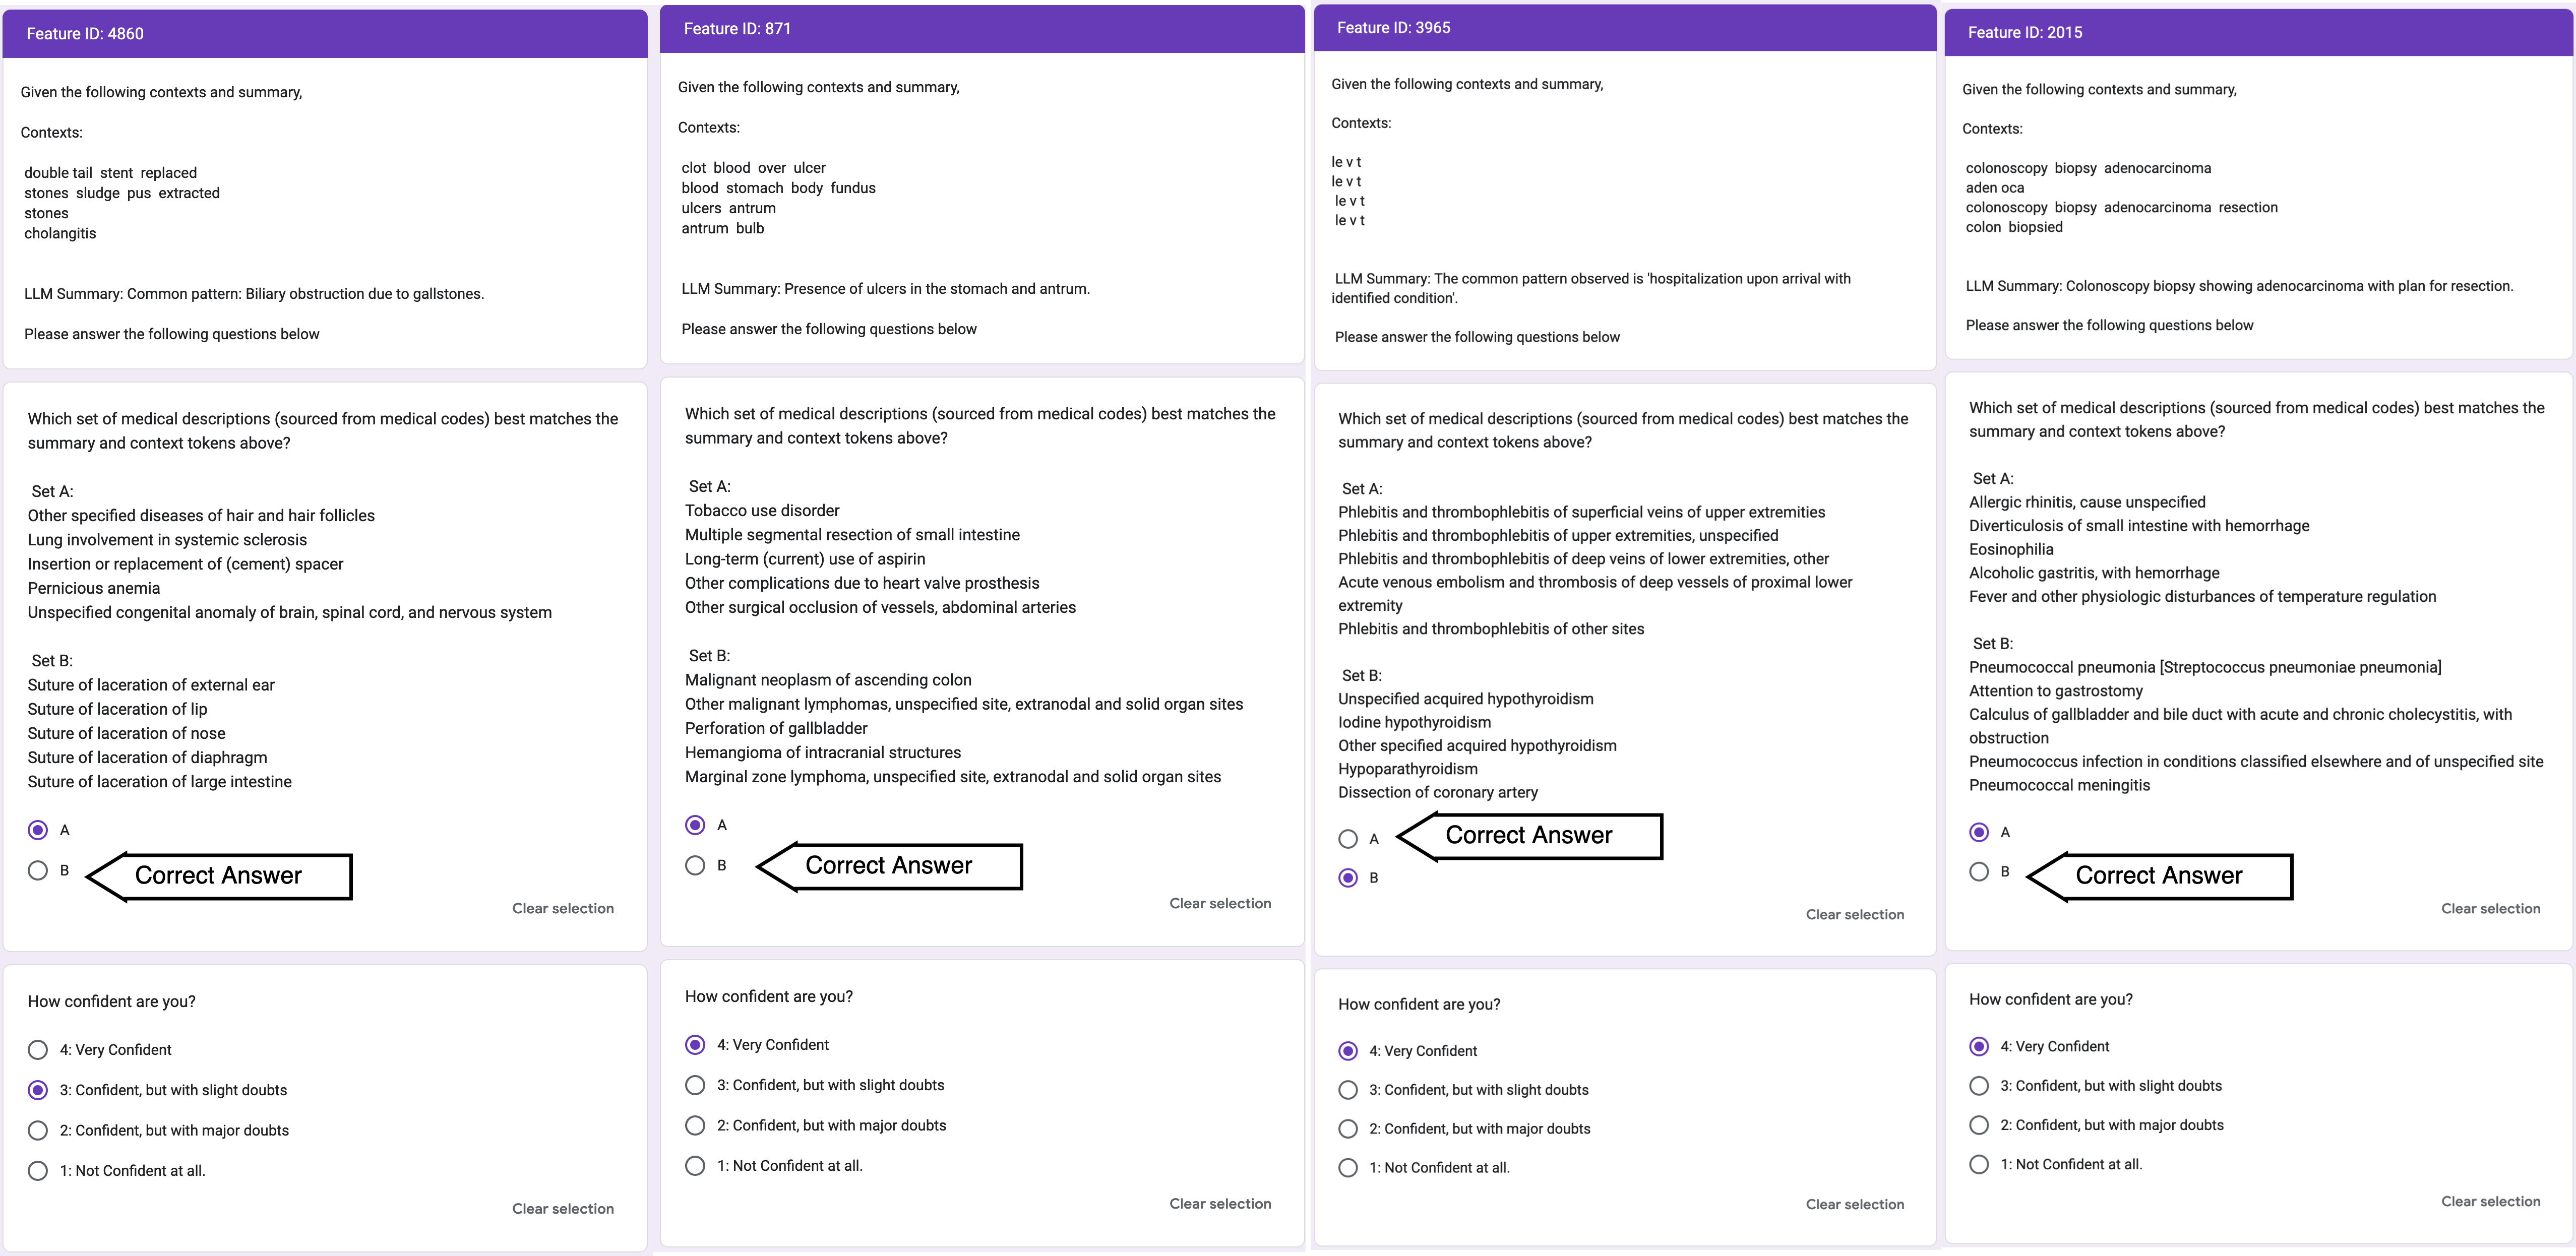Clear selection of Feature 4860 confidence question
2576x1256 pixels.
(x=563, y=1209)
